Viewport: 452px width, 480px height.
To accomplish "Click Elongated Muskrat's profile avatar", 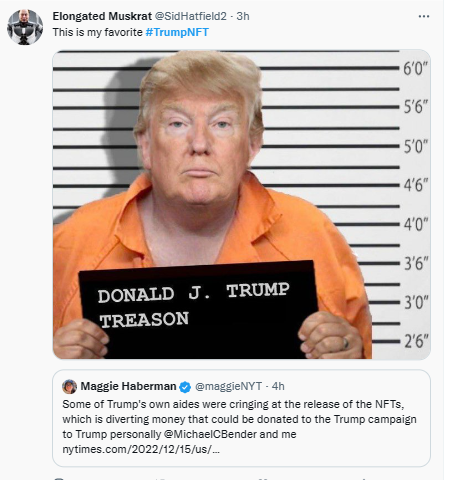I will 25,27.
